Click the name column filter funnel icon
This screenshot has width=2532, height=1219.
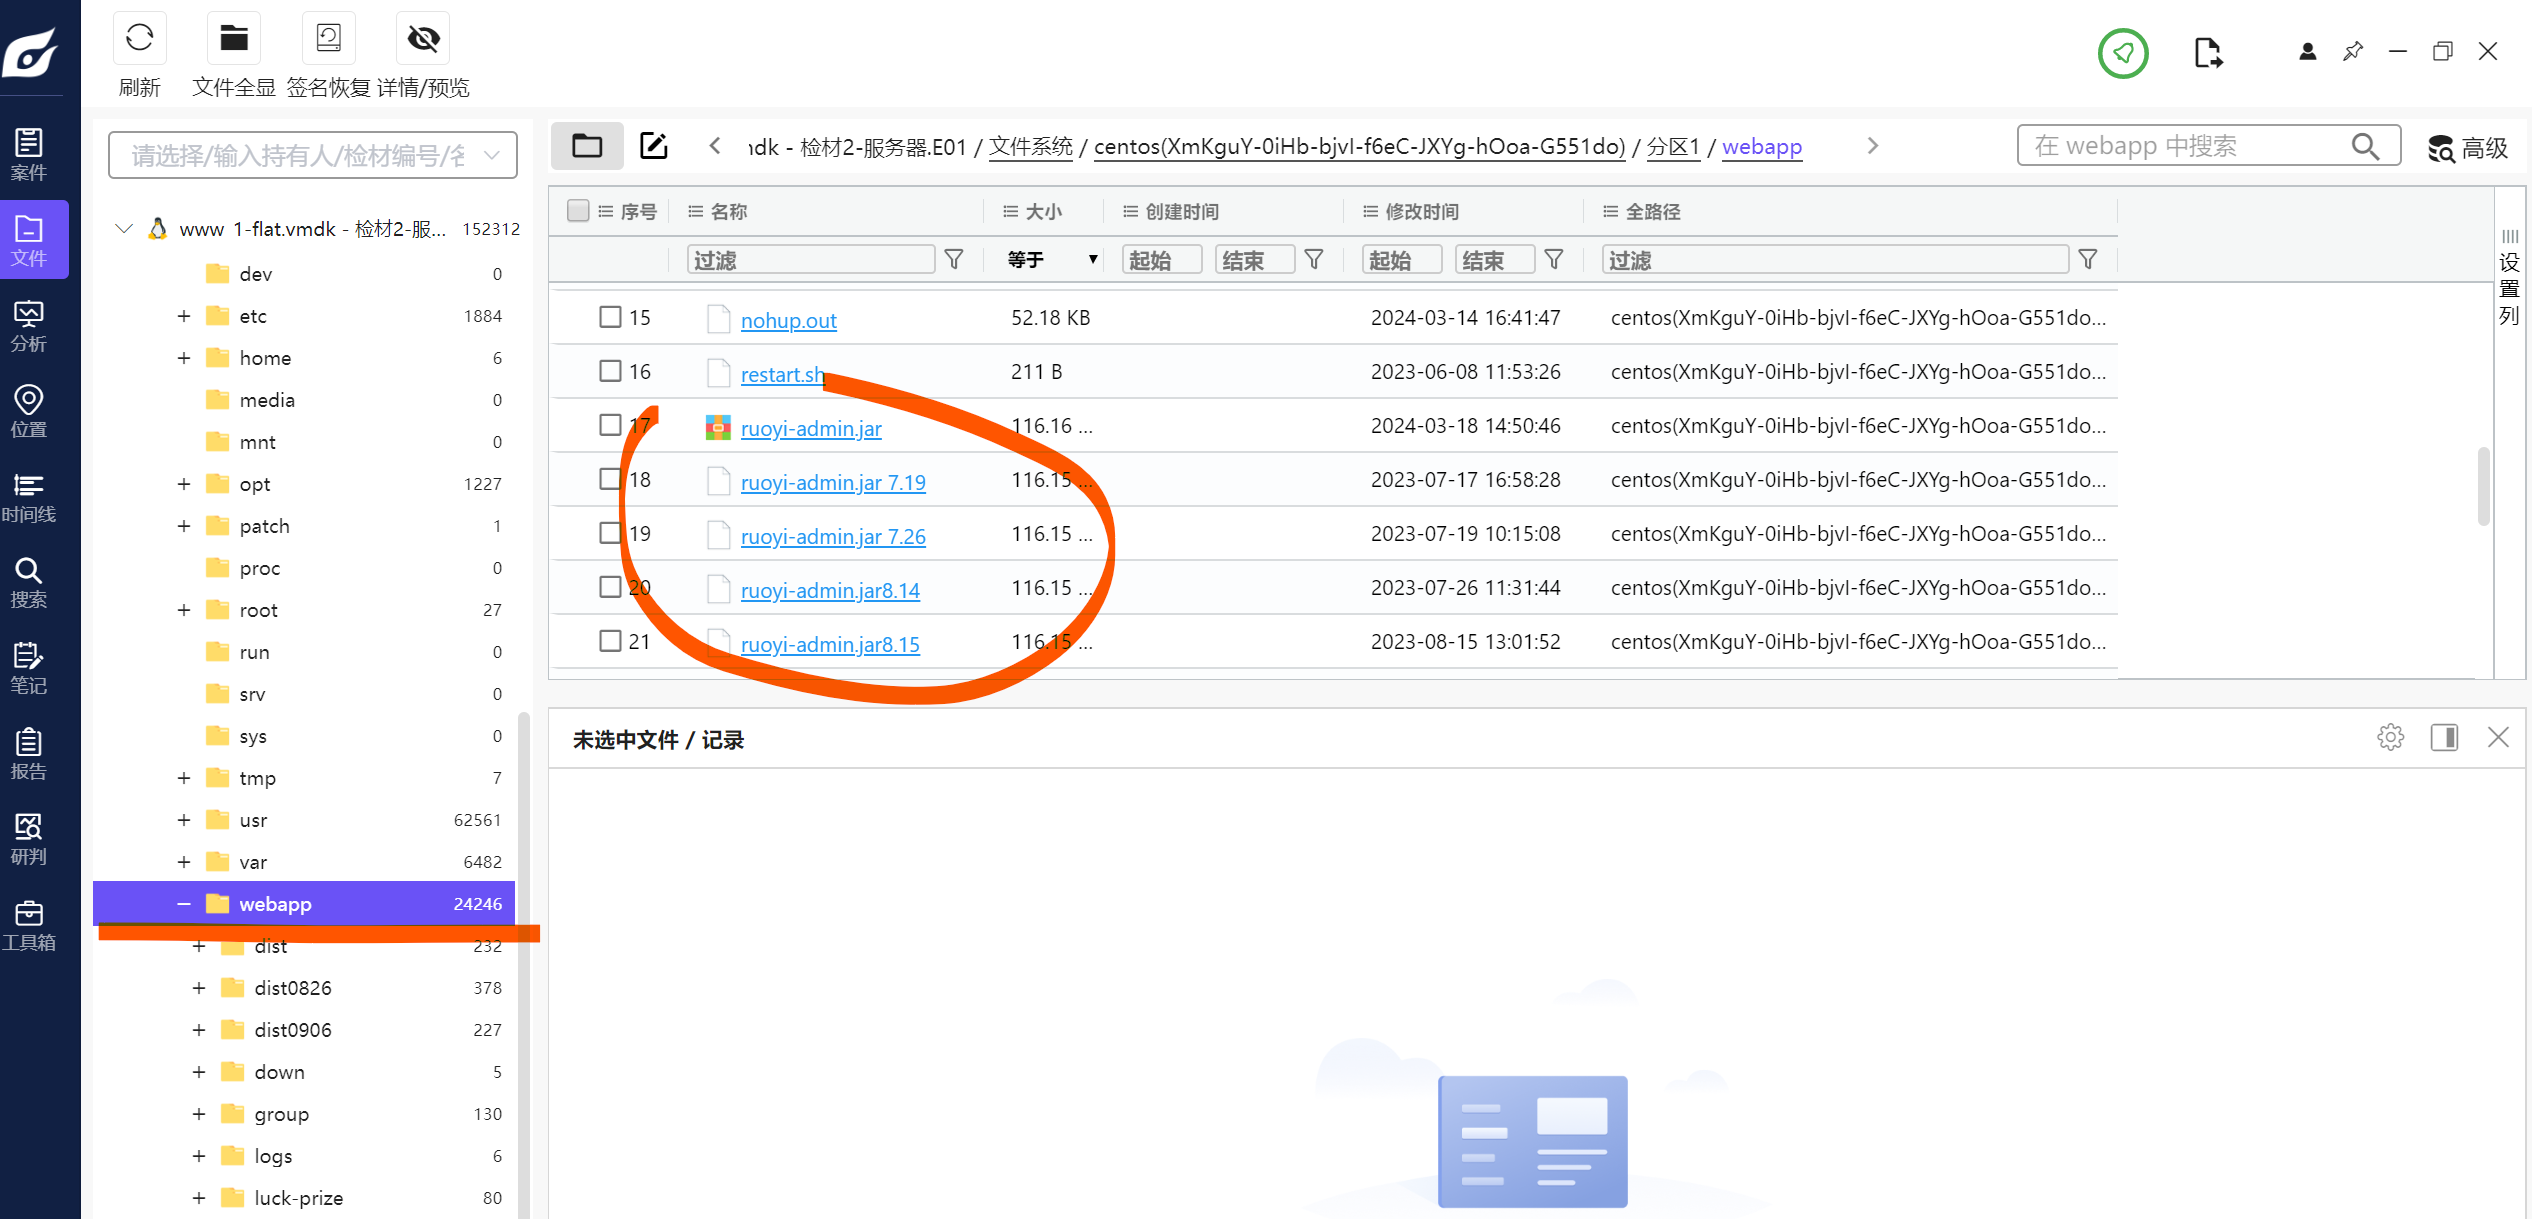coord(954,260)
